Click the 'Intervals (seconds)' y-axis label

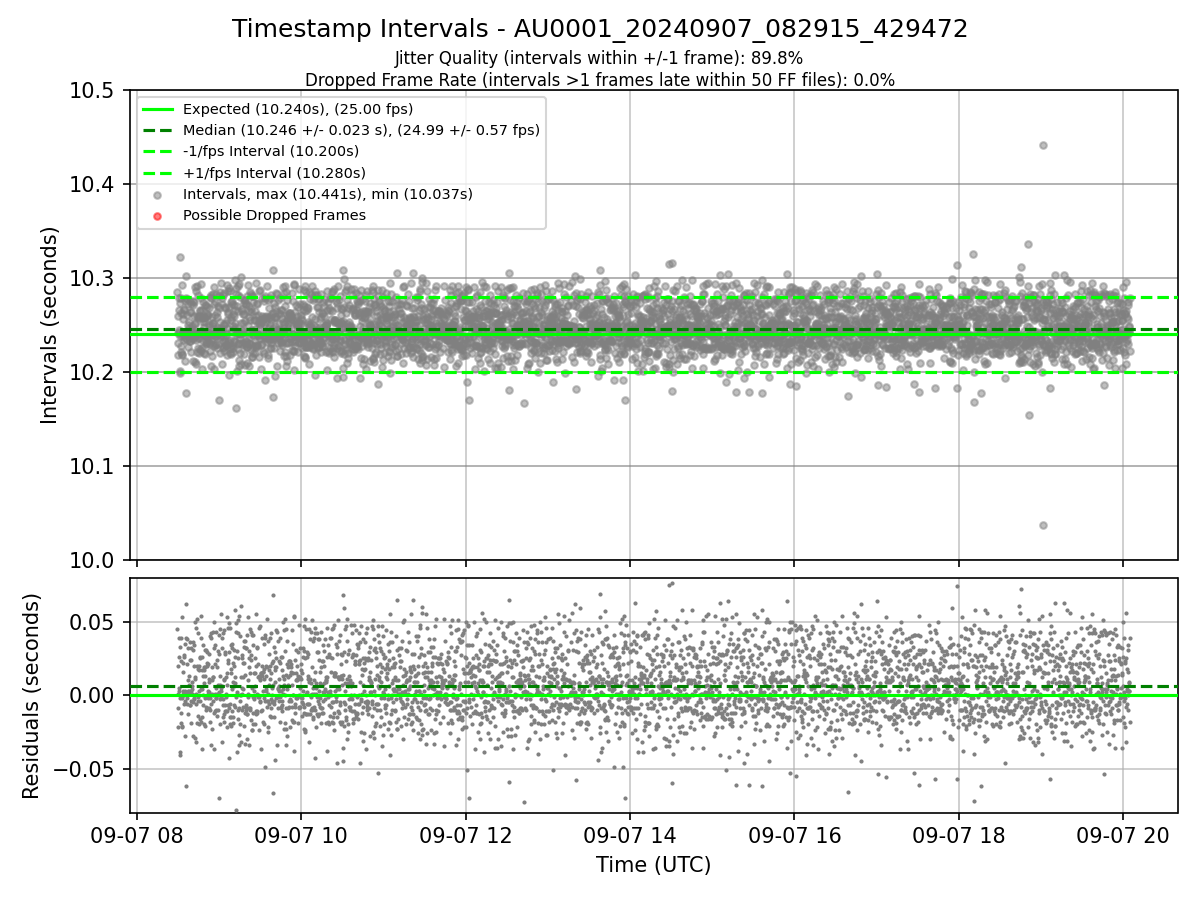(50, 325)
